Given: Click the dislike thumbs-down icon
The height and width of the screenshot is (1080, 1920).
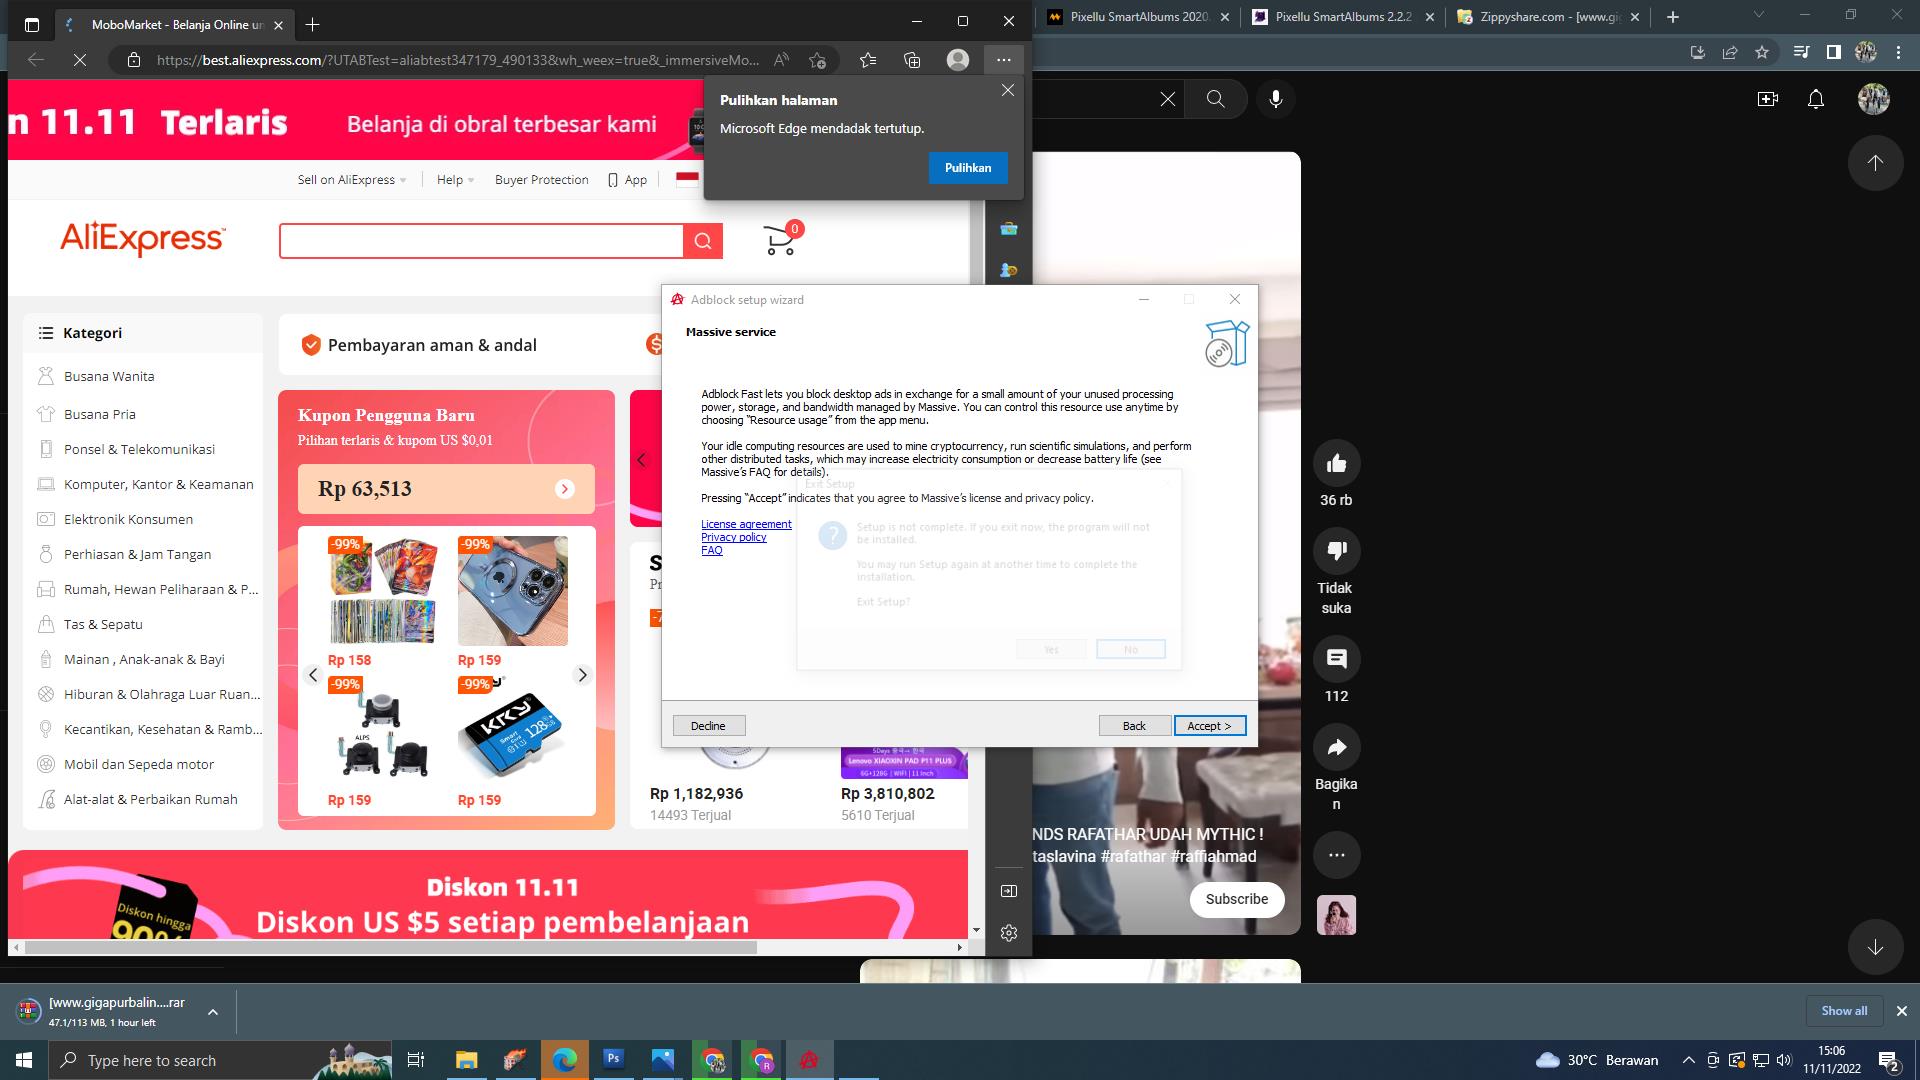Looking at the screenshot, I should click(x=1336, y=551).
